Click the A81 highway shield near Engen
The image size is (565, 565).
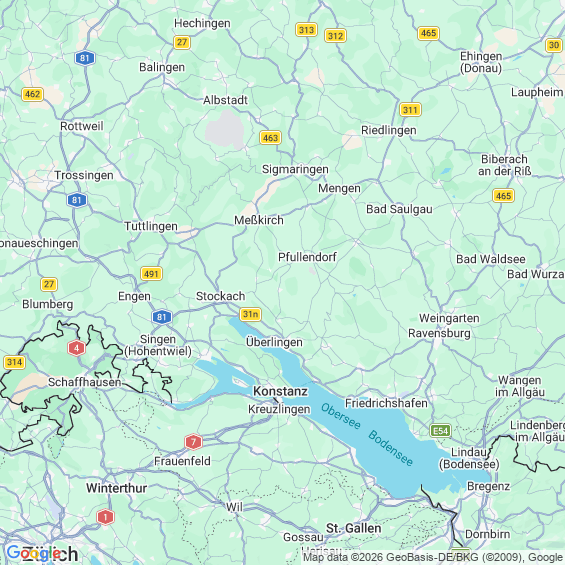(162, 317)
